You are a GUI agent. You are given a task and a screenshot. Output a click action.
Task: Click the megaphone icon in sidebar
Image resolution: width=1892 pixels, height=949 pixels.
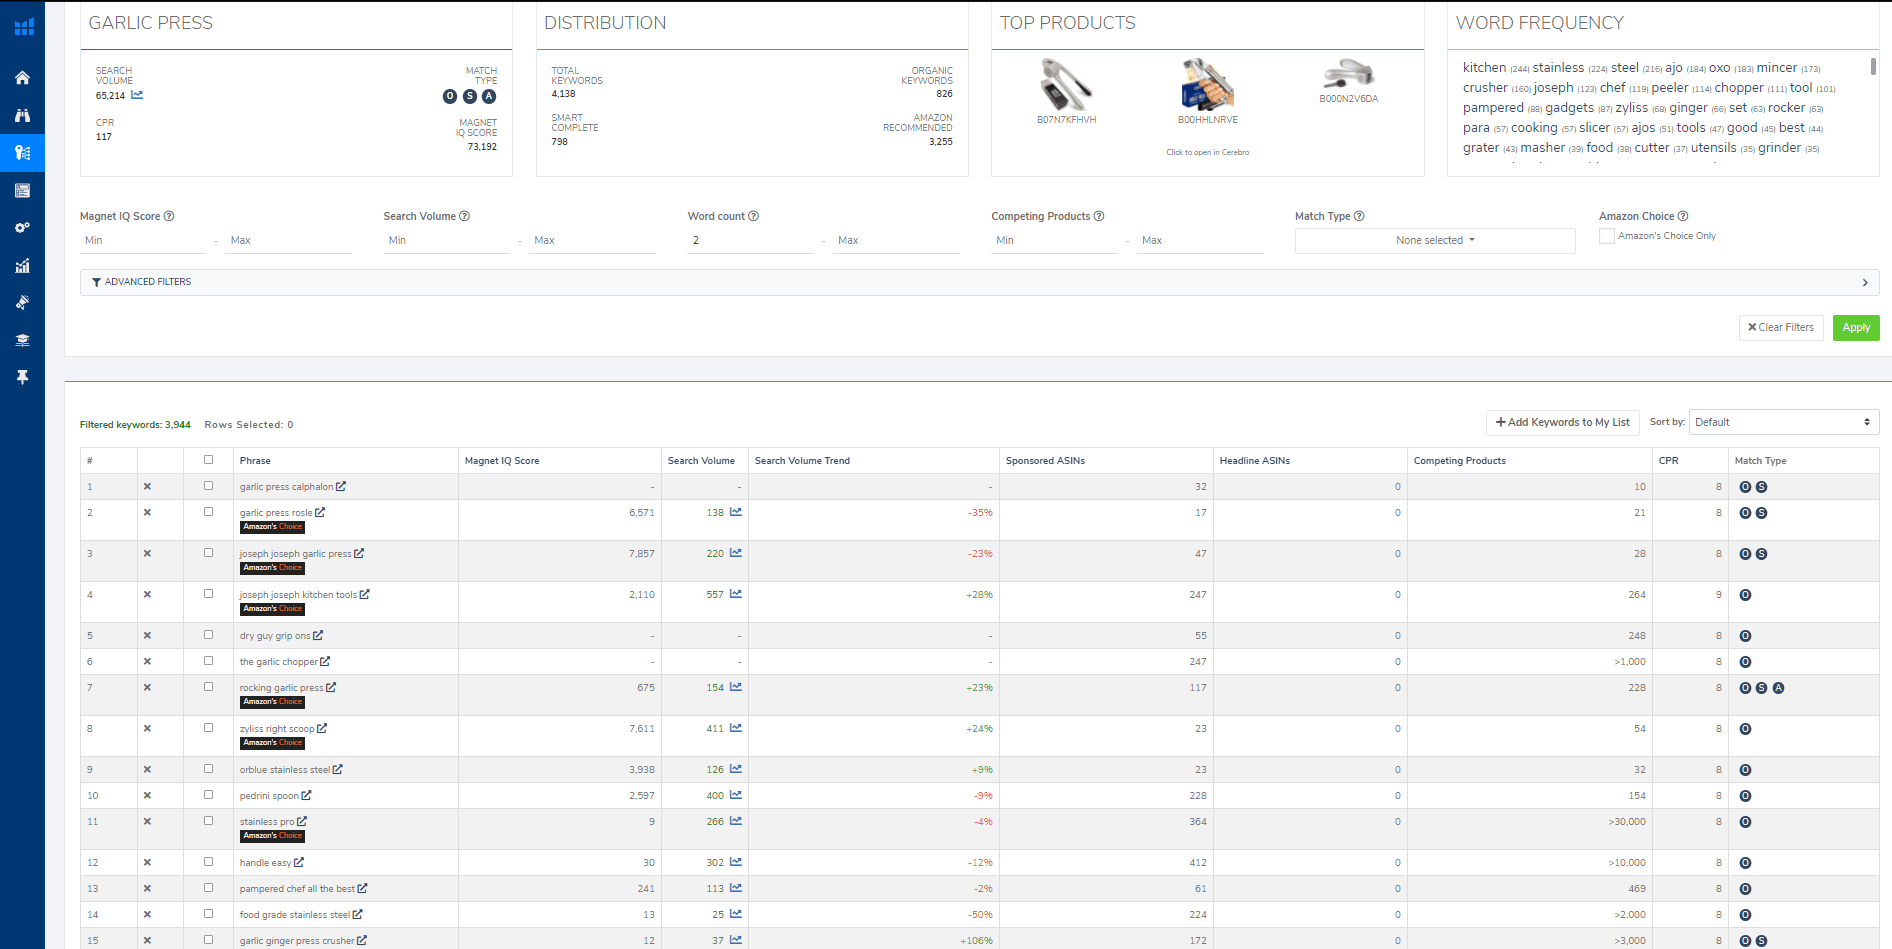click(x=22, y=302)
